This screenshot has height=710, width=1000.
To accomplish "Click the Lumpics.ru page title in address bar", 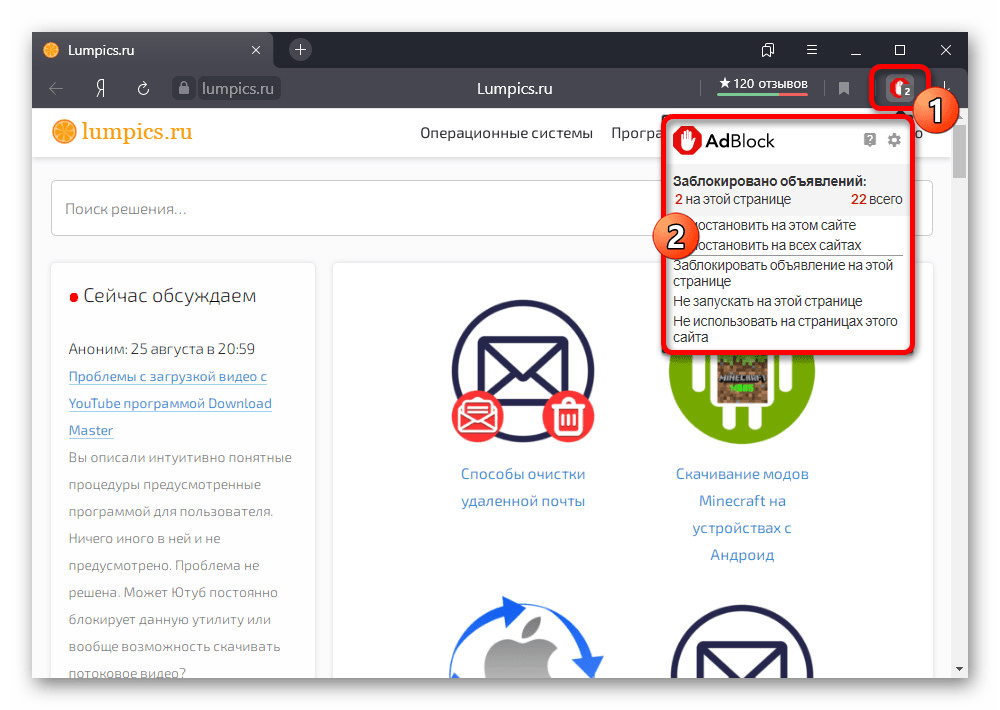I will [x=514, y=89].
